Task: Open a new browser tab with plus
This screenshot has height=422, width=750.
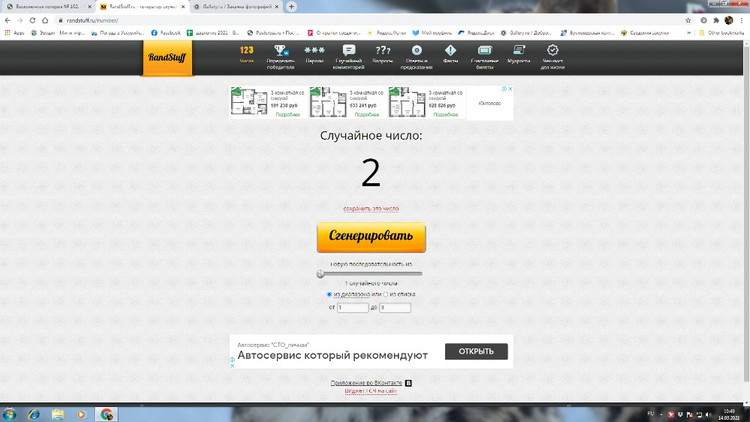Action: point(292,6)
